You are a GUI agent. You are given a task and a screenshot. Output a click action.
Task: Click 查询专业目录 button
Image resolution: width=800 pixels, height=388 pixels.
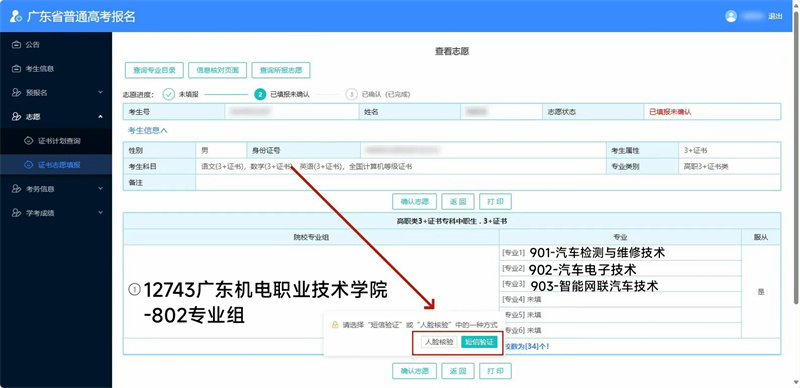click(x=155, y=70)
